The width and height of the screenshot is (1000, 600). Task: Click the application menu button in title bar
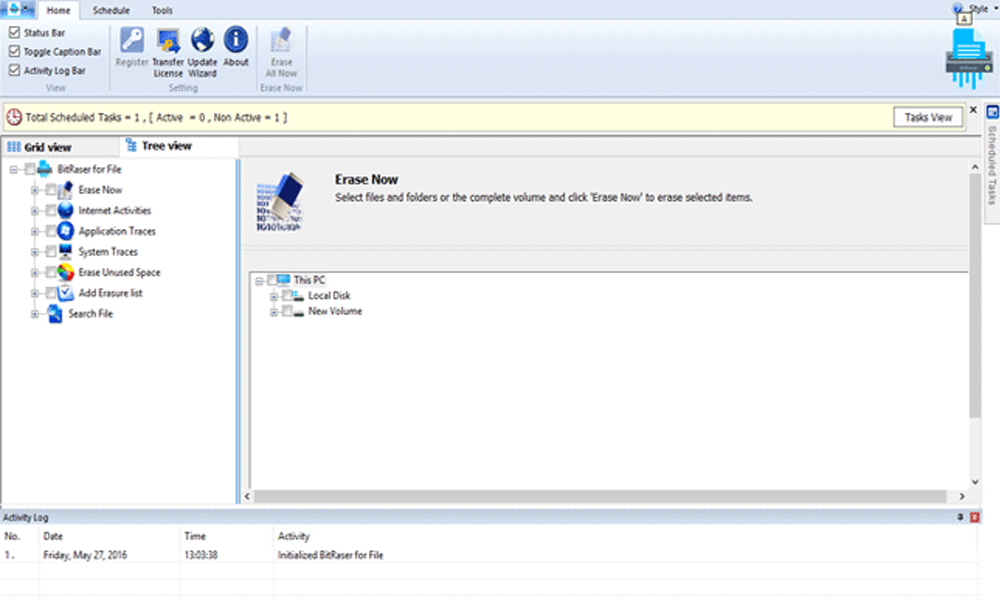tap(18, 9)
